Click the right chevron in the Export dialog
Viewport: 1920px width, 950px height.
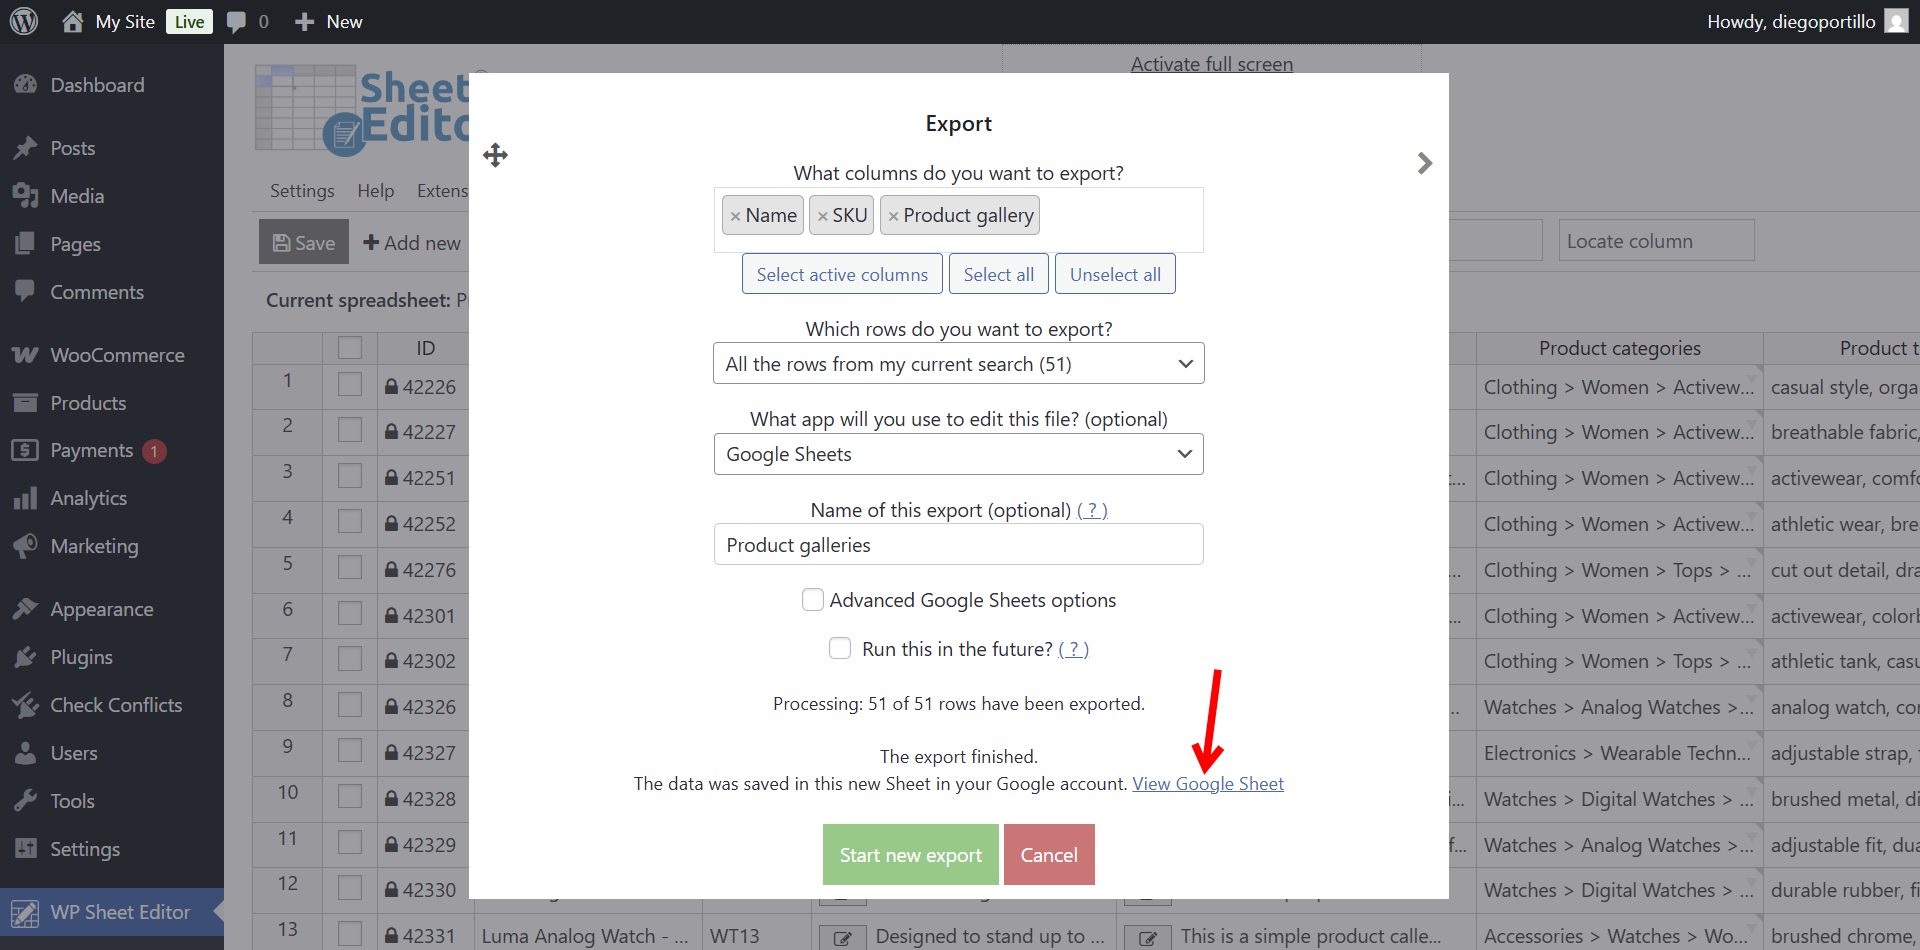[1424, 163]
